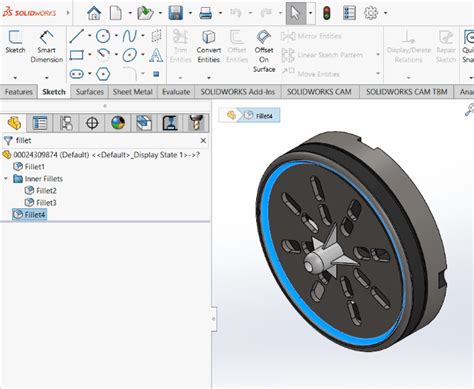Screen dimensions: 474x389
Task: Switch to the Surfaces tab
Action: coord(90,92)
